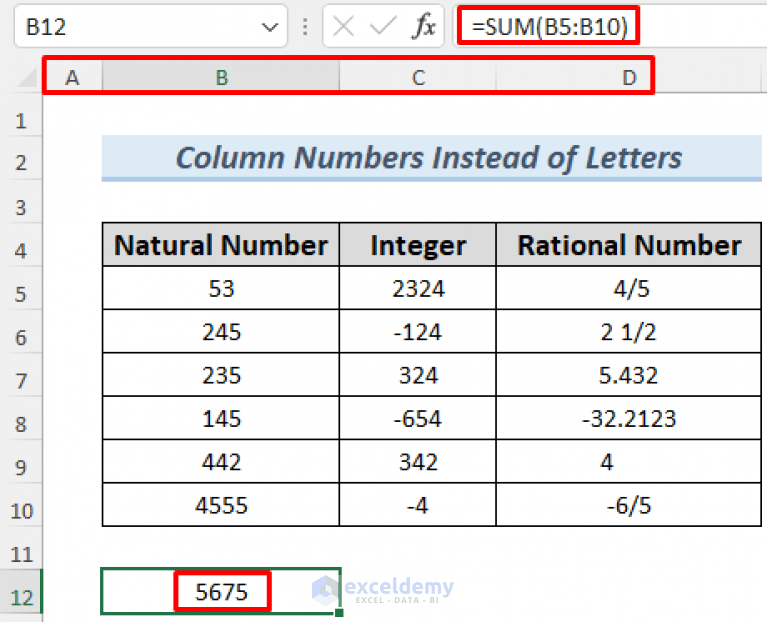This screenshot has height=622, width=767.
Task: Click the title 'Column Numbers Instead of Letters'
Action: 429,158
